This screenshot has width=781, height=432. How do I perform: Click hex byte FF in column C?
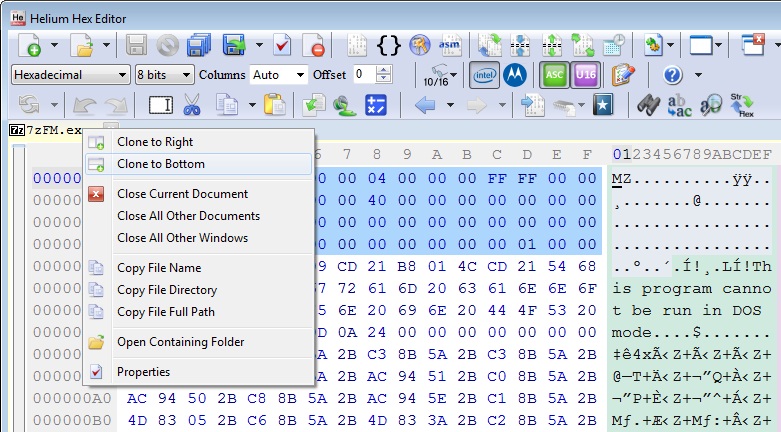pyautogui.click(x=497, y=178)
